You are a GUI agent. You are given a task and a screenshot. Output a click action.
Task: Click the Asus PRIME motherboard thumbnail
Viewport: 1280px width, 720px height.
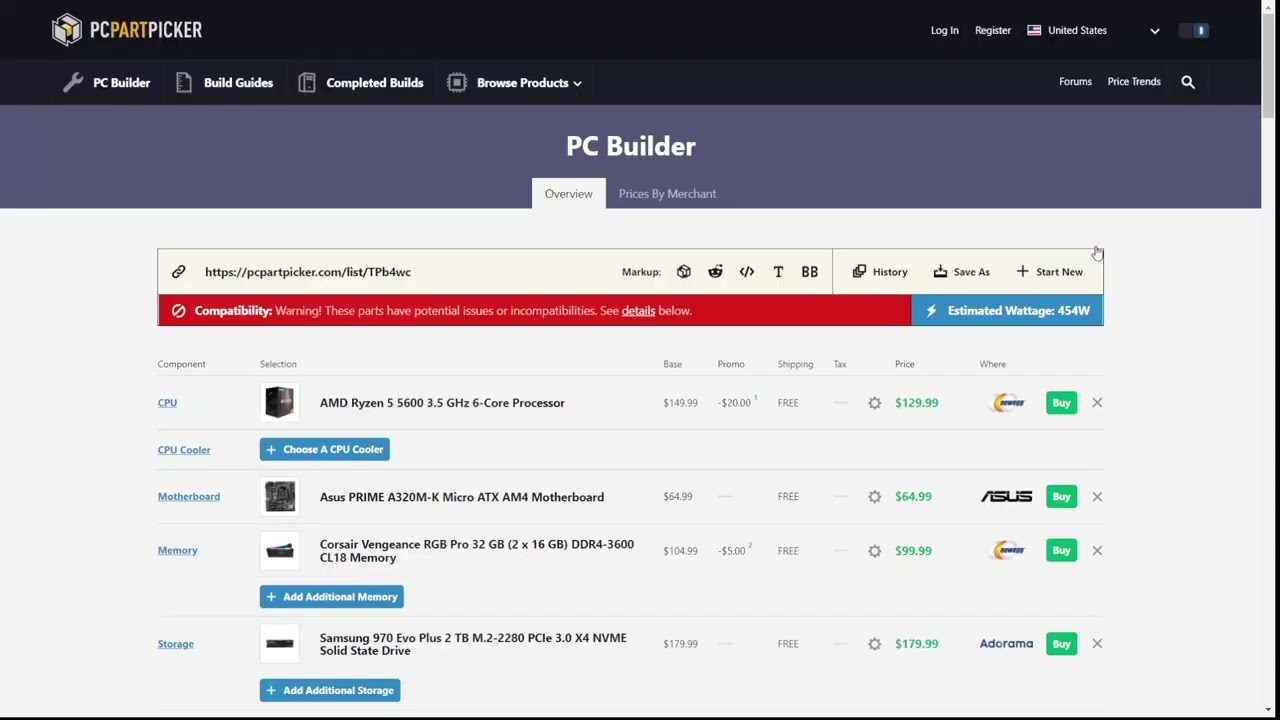point(280,497)
